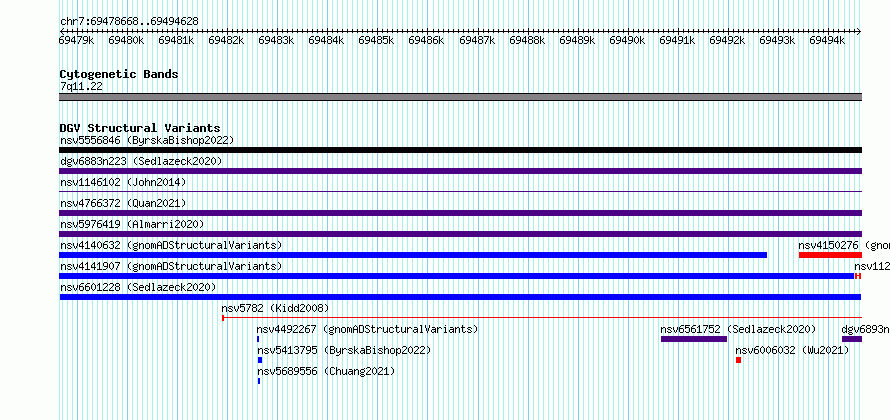The image size is (890, 420).
Task: Click the chr7:69478668..69494628 coordinate label
Action: click(x=129, y=22)
